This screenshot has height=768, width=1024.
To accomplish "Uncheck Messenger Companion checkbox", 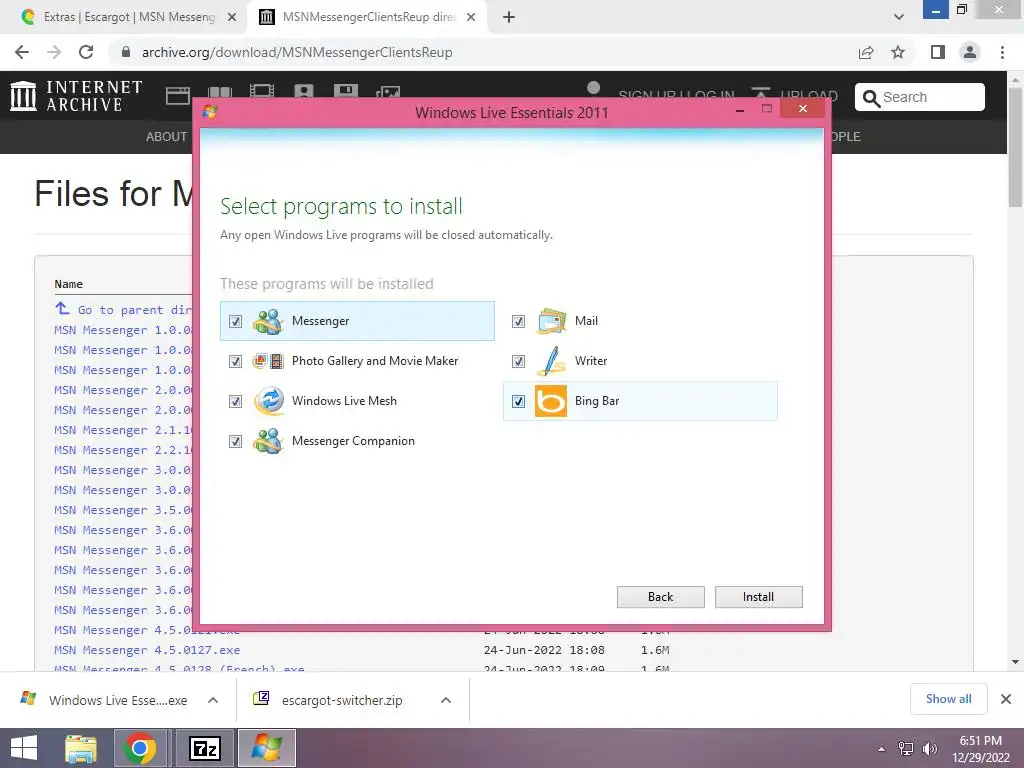I will tap(235, 441).
